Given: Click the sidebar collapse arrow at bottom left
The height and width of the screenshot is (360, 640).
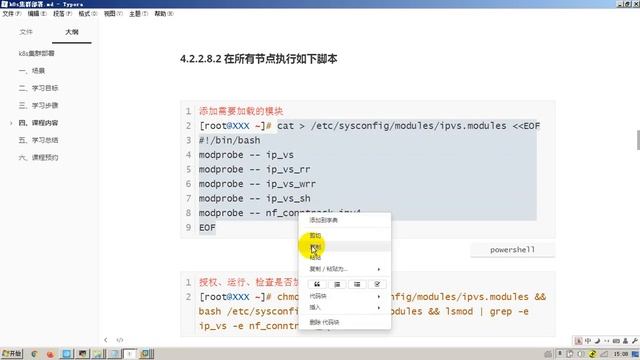Looking at the screenshot, I should pyautogui.click(x=106, y=340).
